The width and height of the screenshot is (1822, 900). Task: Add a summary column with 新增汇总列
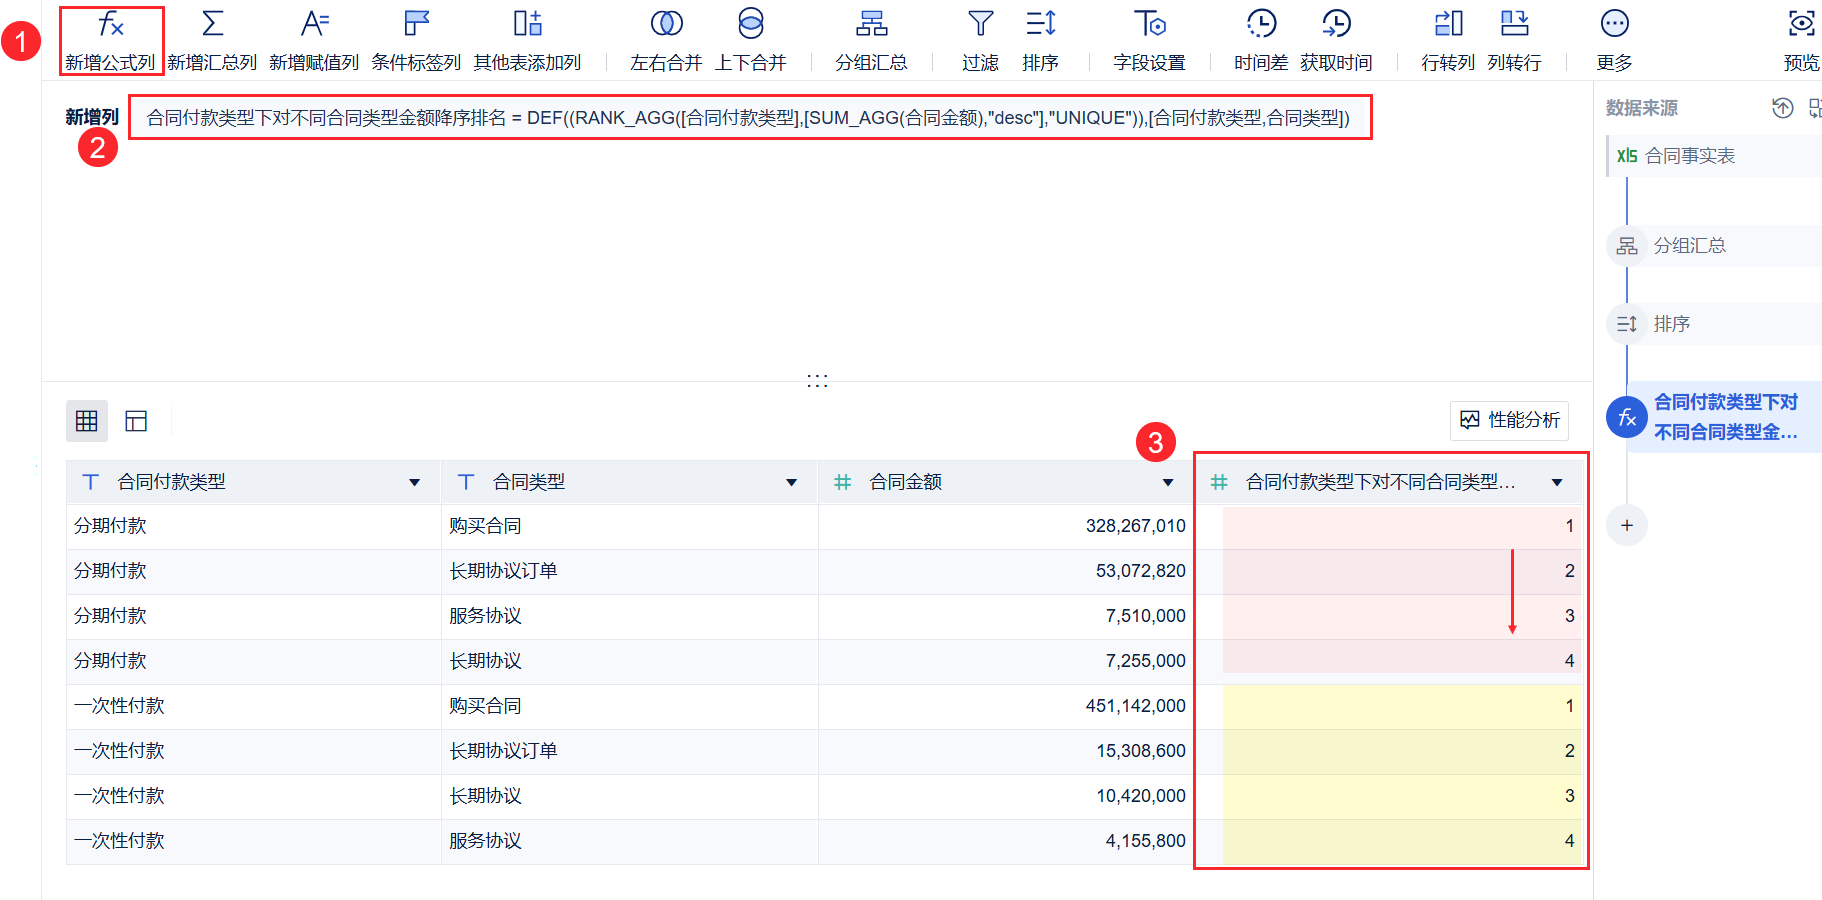[x=212, y=40]
